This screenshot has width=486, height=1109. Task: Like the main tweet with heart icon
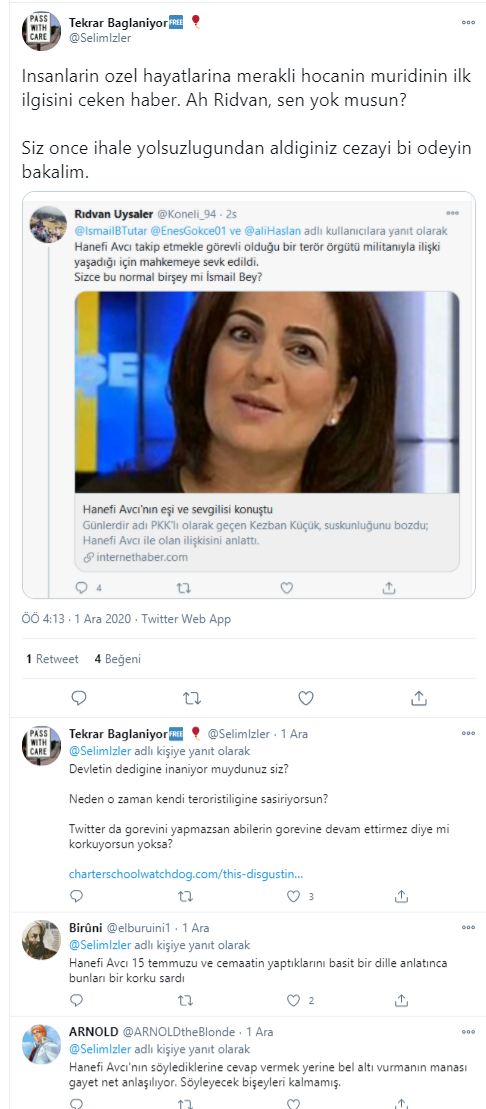[306, 698]
